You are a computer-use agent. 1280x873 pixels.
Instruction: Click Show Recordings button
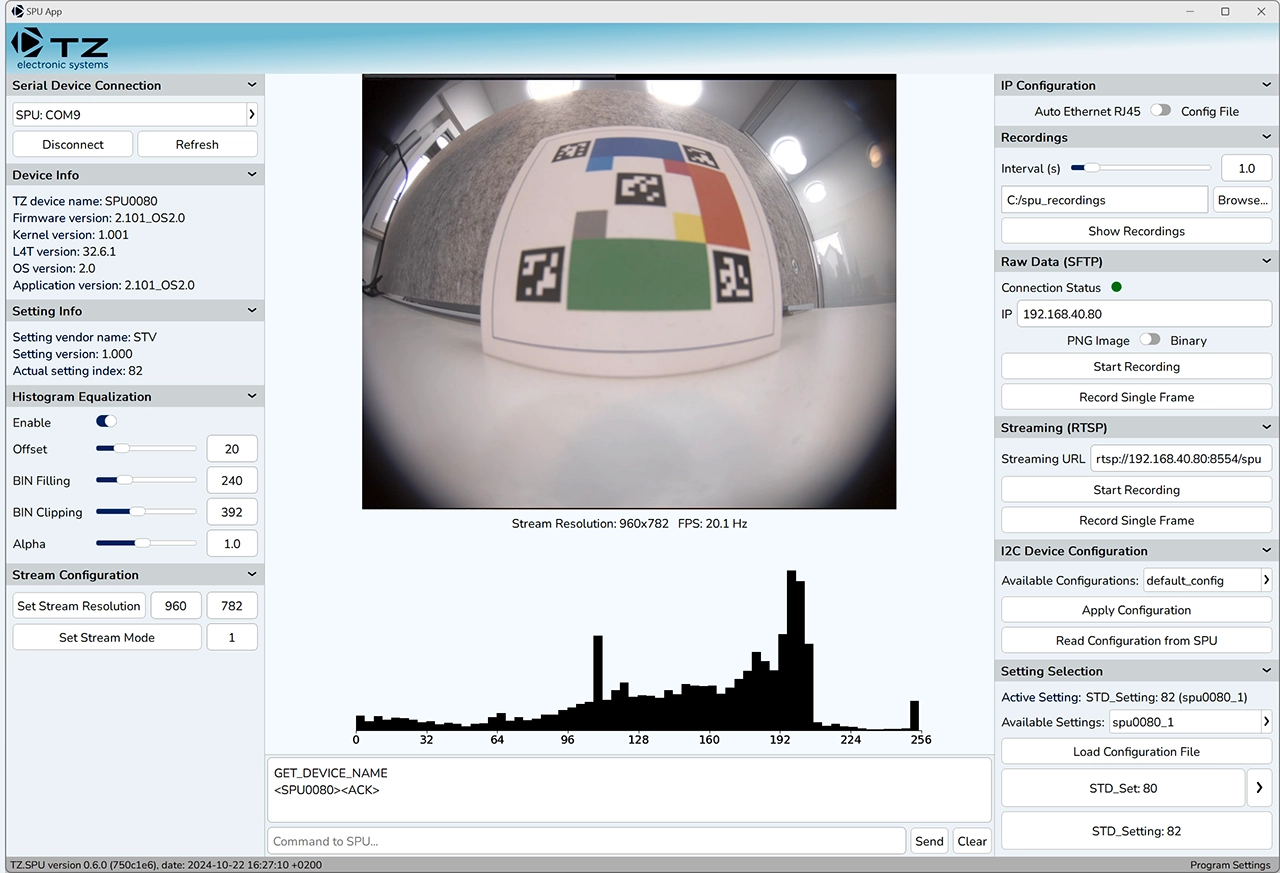[1137, 231]
